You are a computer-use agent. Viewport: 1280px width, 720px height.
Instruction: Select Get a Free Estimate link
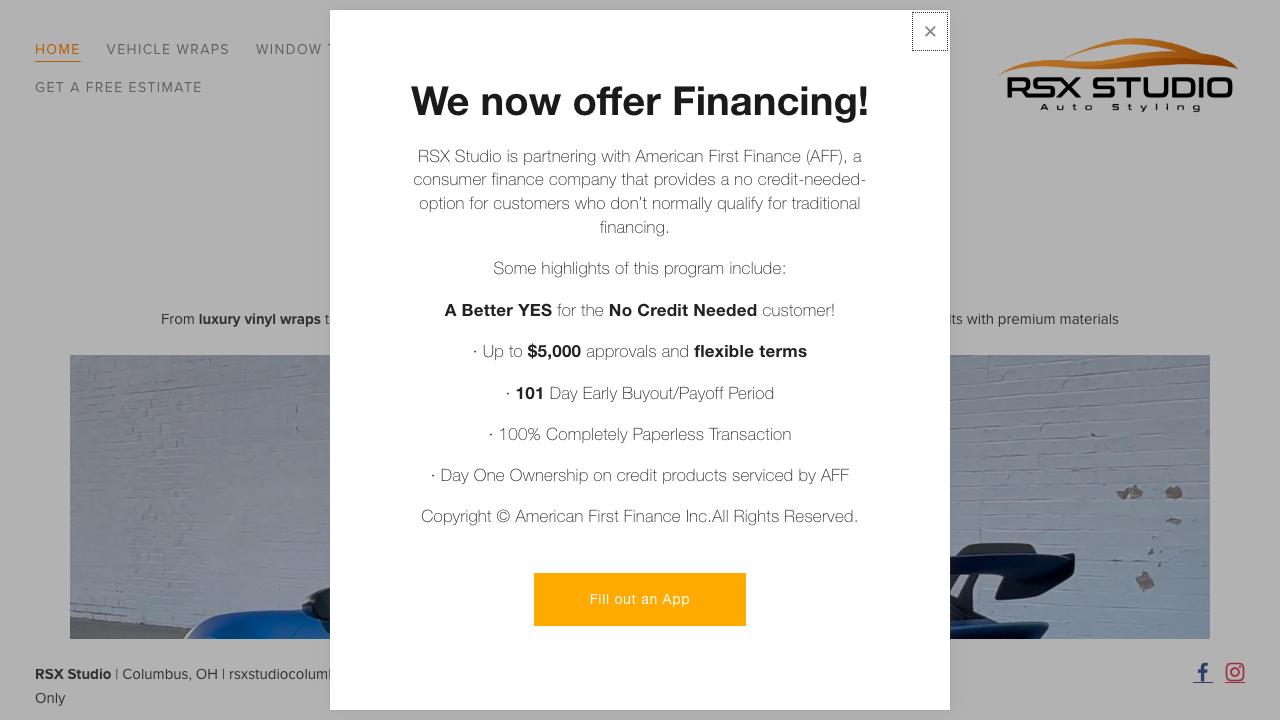tap(118, 87)
